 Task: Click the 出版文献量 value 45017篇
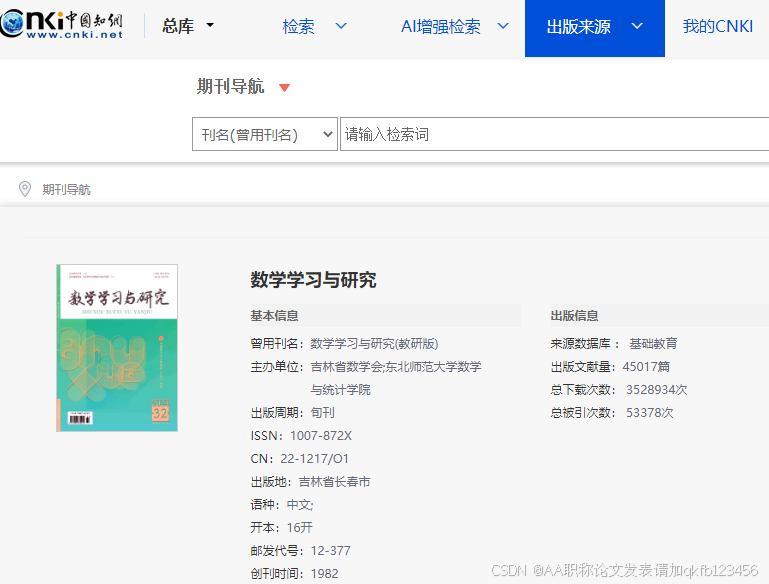tap(646, 366)
